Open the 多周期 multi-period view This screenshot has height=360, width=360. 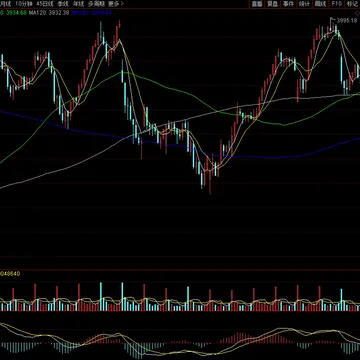click(x=96, y=4)
